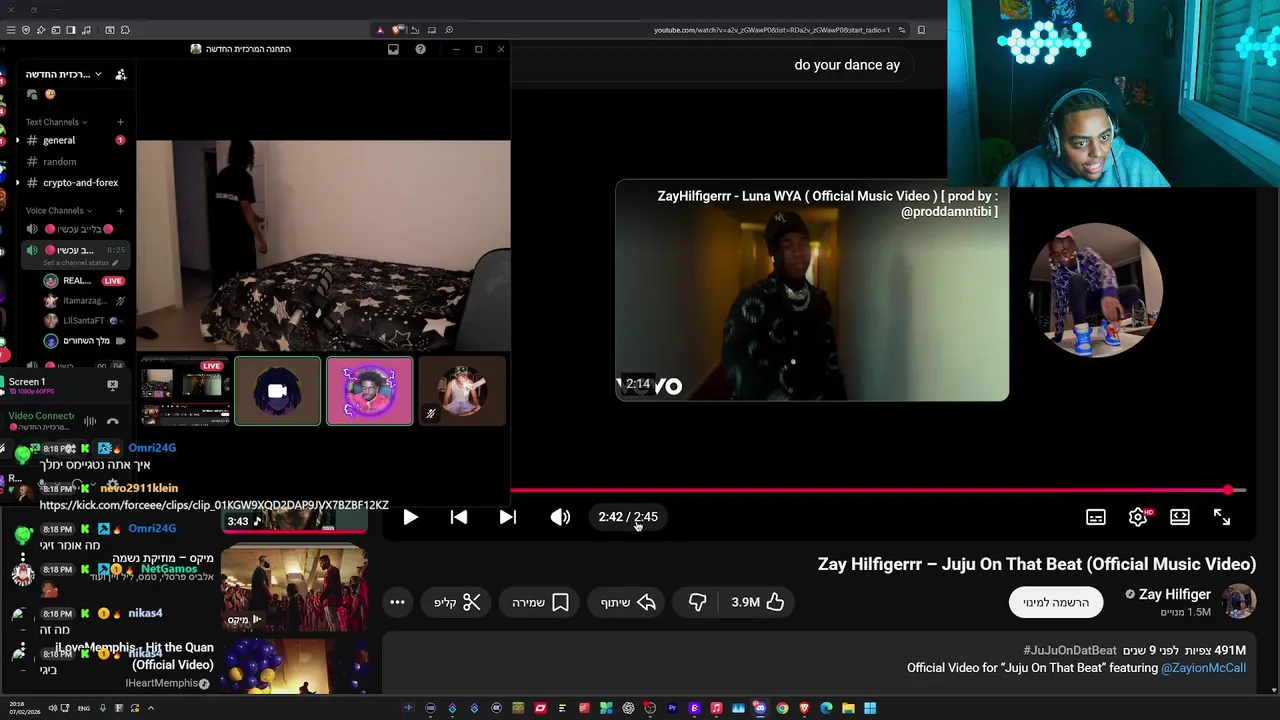Open Zay Hilfiger channel avatar
Image resolution: width=1280 pixels, height=720 pixels.
1238,602
